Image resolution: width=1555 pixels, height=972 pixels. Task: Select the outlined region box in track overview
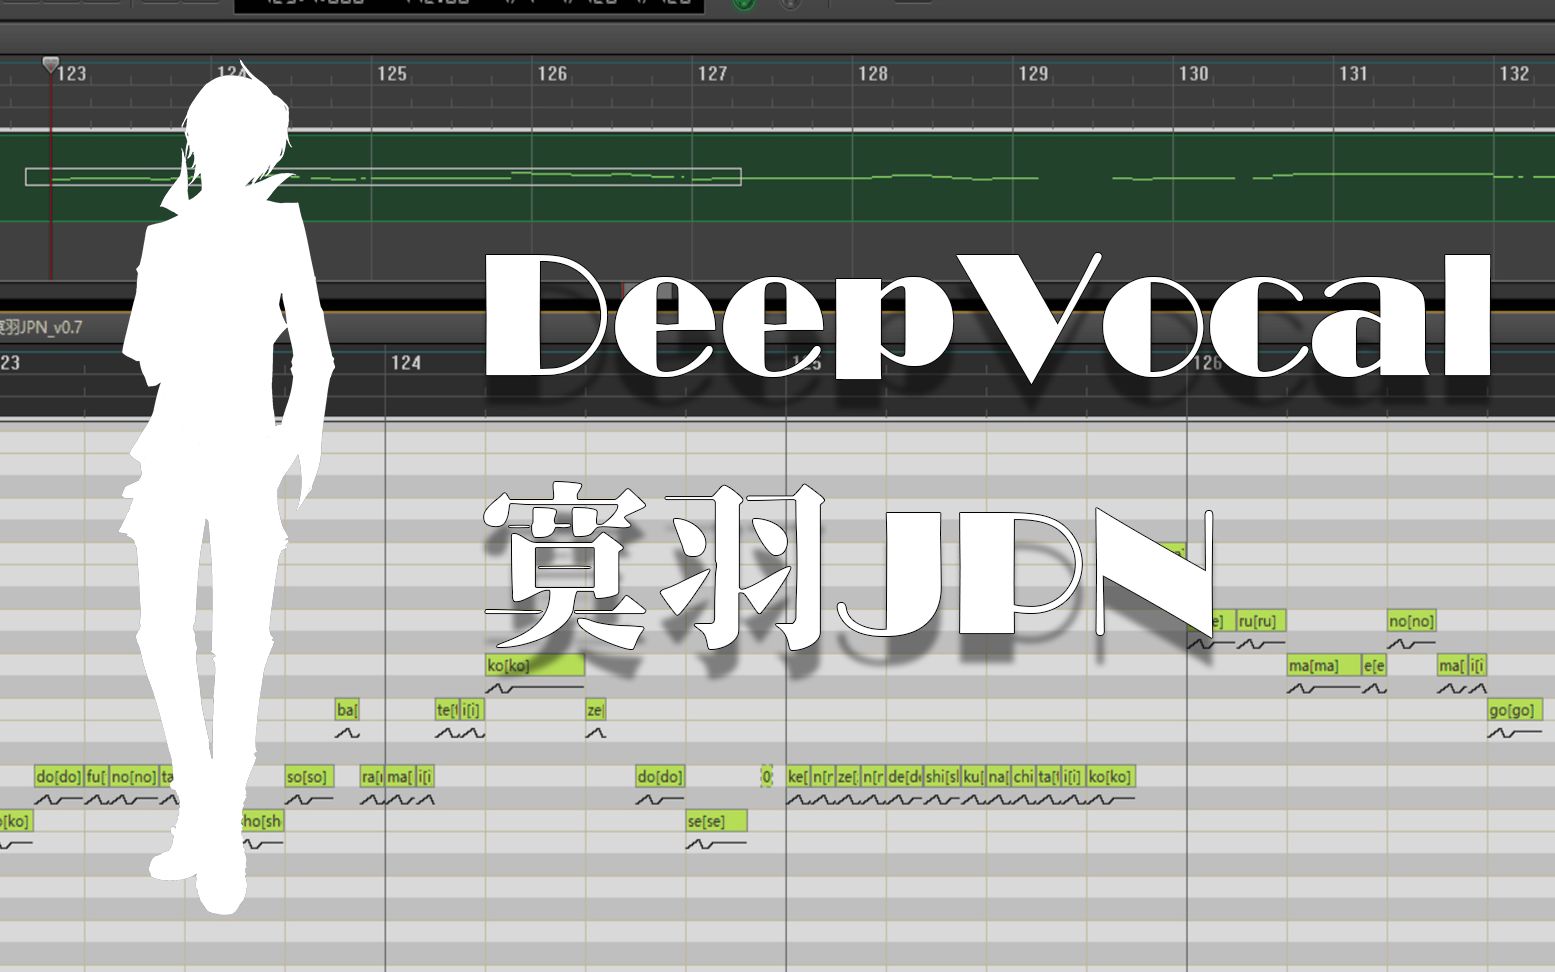pos(383,177)
